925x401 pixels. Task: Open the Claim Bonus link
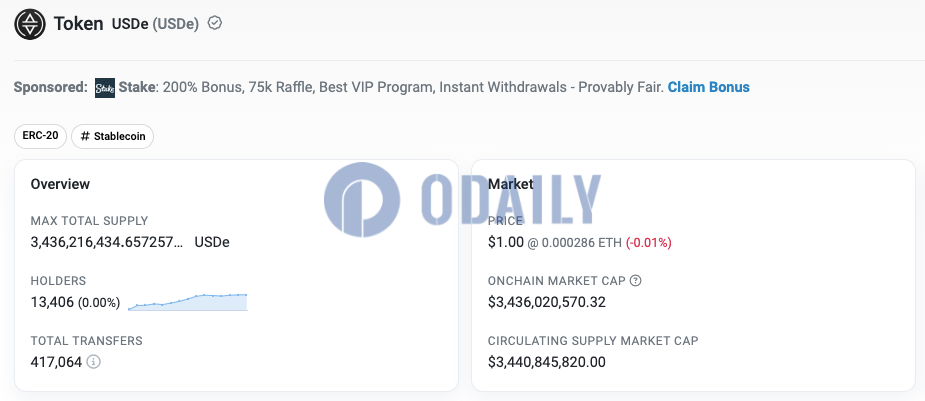click(x=708, y=87)
